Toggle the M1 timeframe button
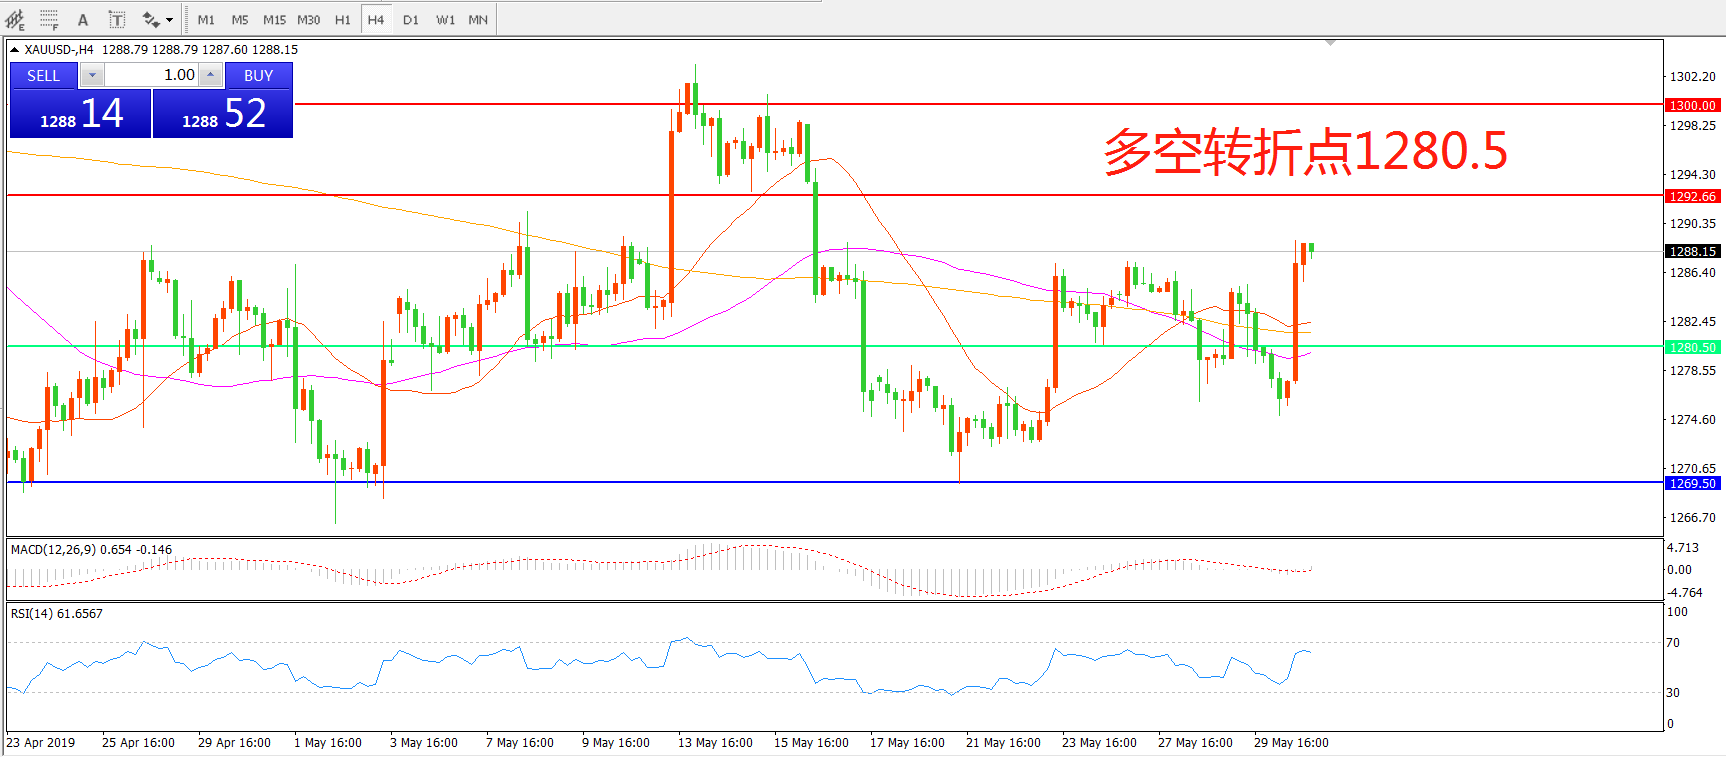The width and height of the screenshot is (1726, 757). point(206,20)
